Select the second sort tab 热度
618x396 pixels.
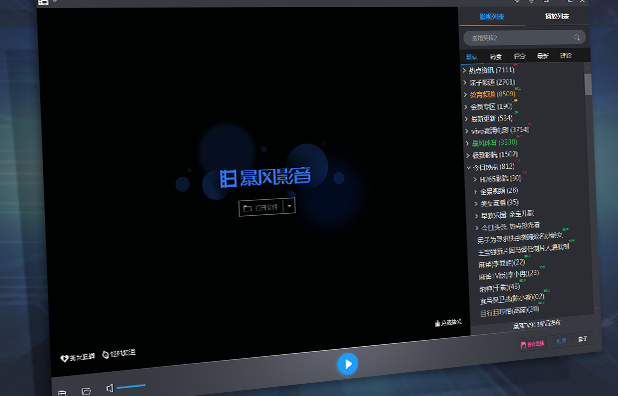(x=495, y=57)
